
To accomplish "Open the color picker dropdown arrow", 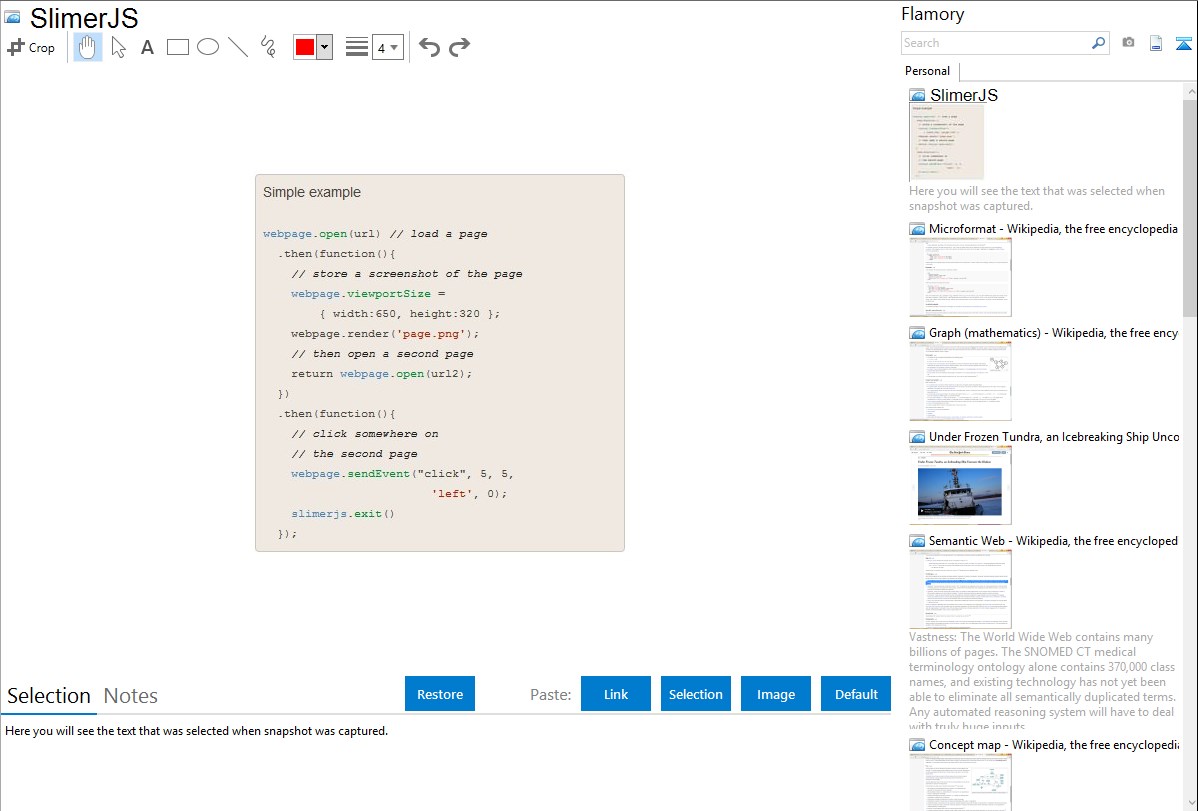I will pyautogui.click(x=324, y=47).
